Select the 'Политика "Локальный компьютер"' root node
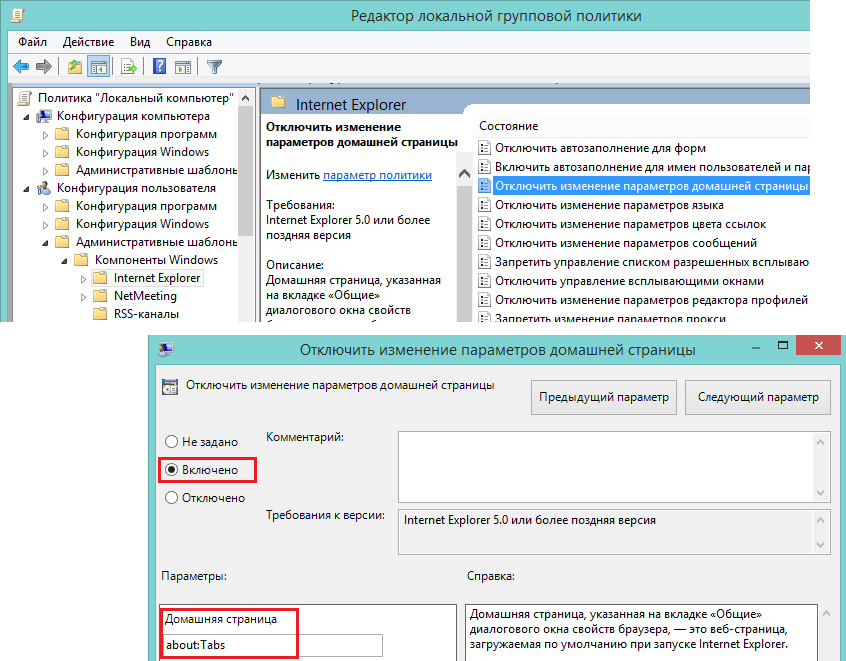 pos(135,98)
